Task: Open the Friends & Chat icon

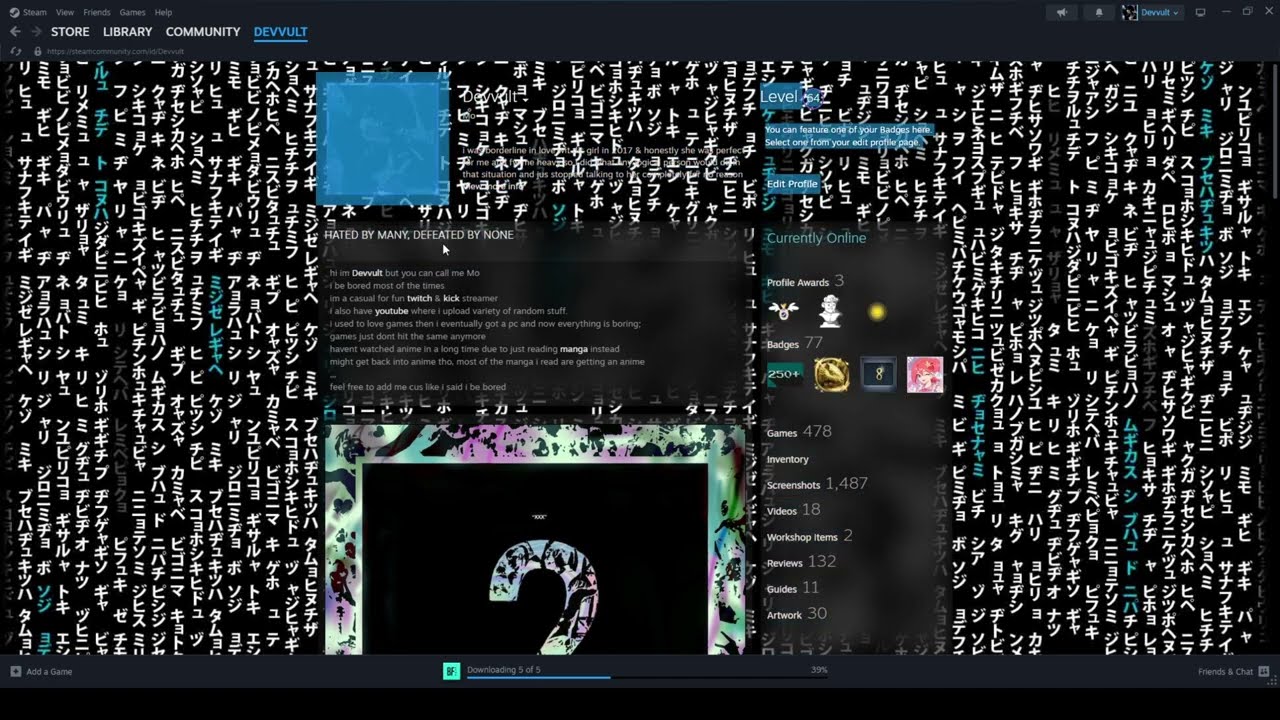Action: pyautogui.click(x=1263, y=671)
